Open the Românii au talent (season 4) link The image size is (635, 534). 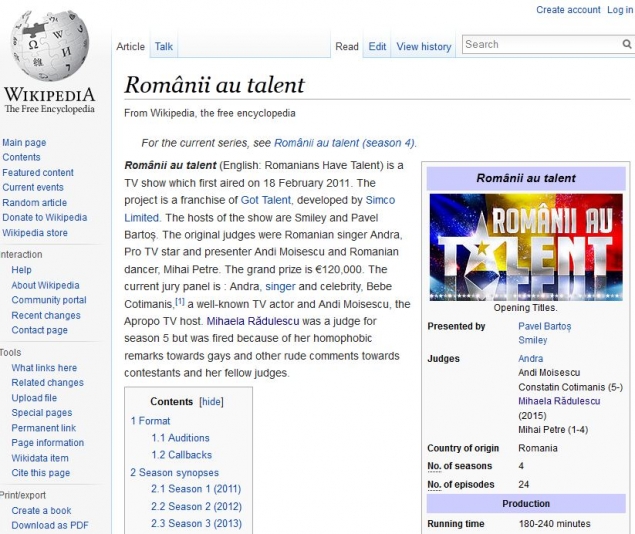345,143
